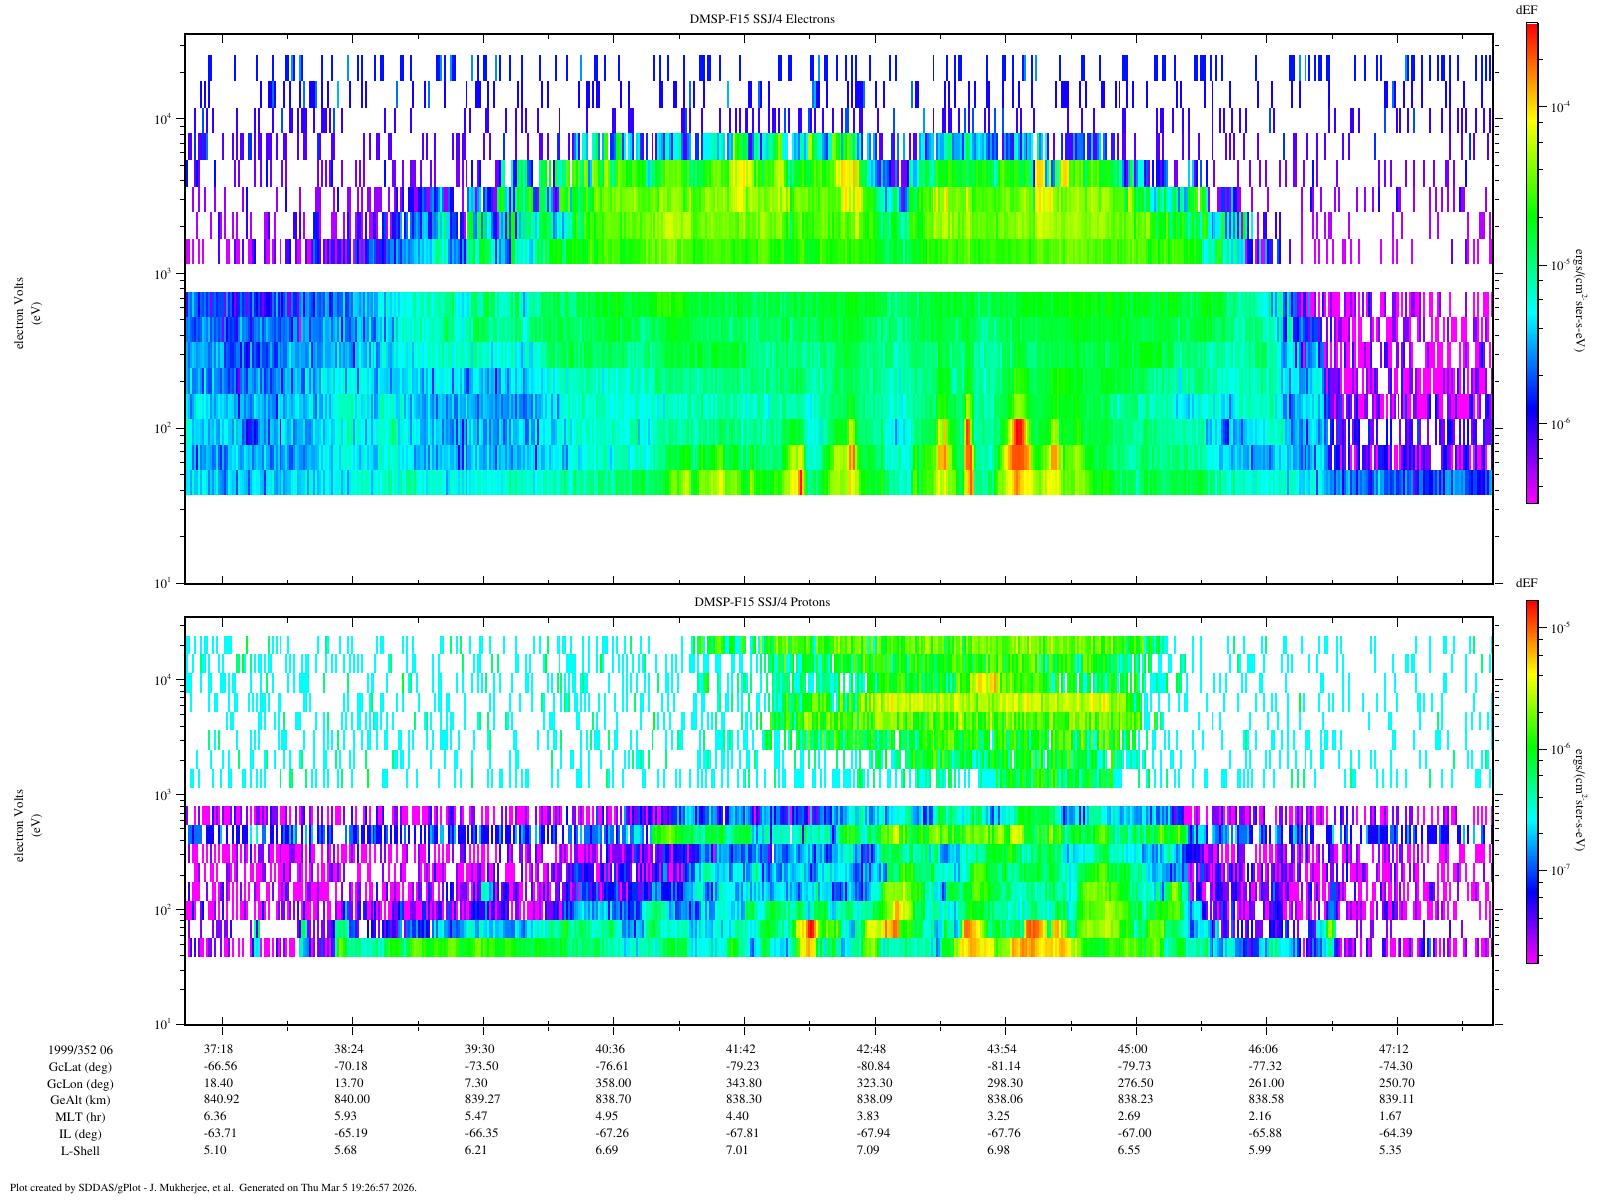This screenshot has width=1600, height=1200.
Task: Click the 1999/352 06 date label
Action: click(x=80, y=1049)
